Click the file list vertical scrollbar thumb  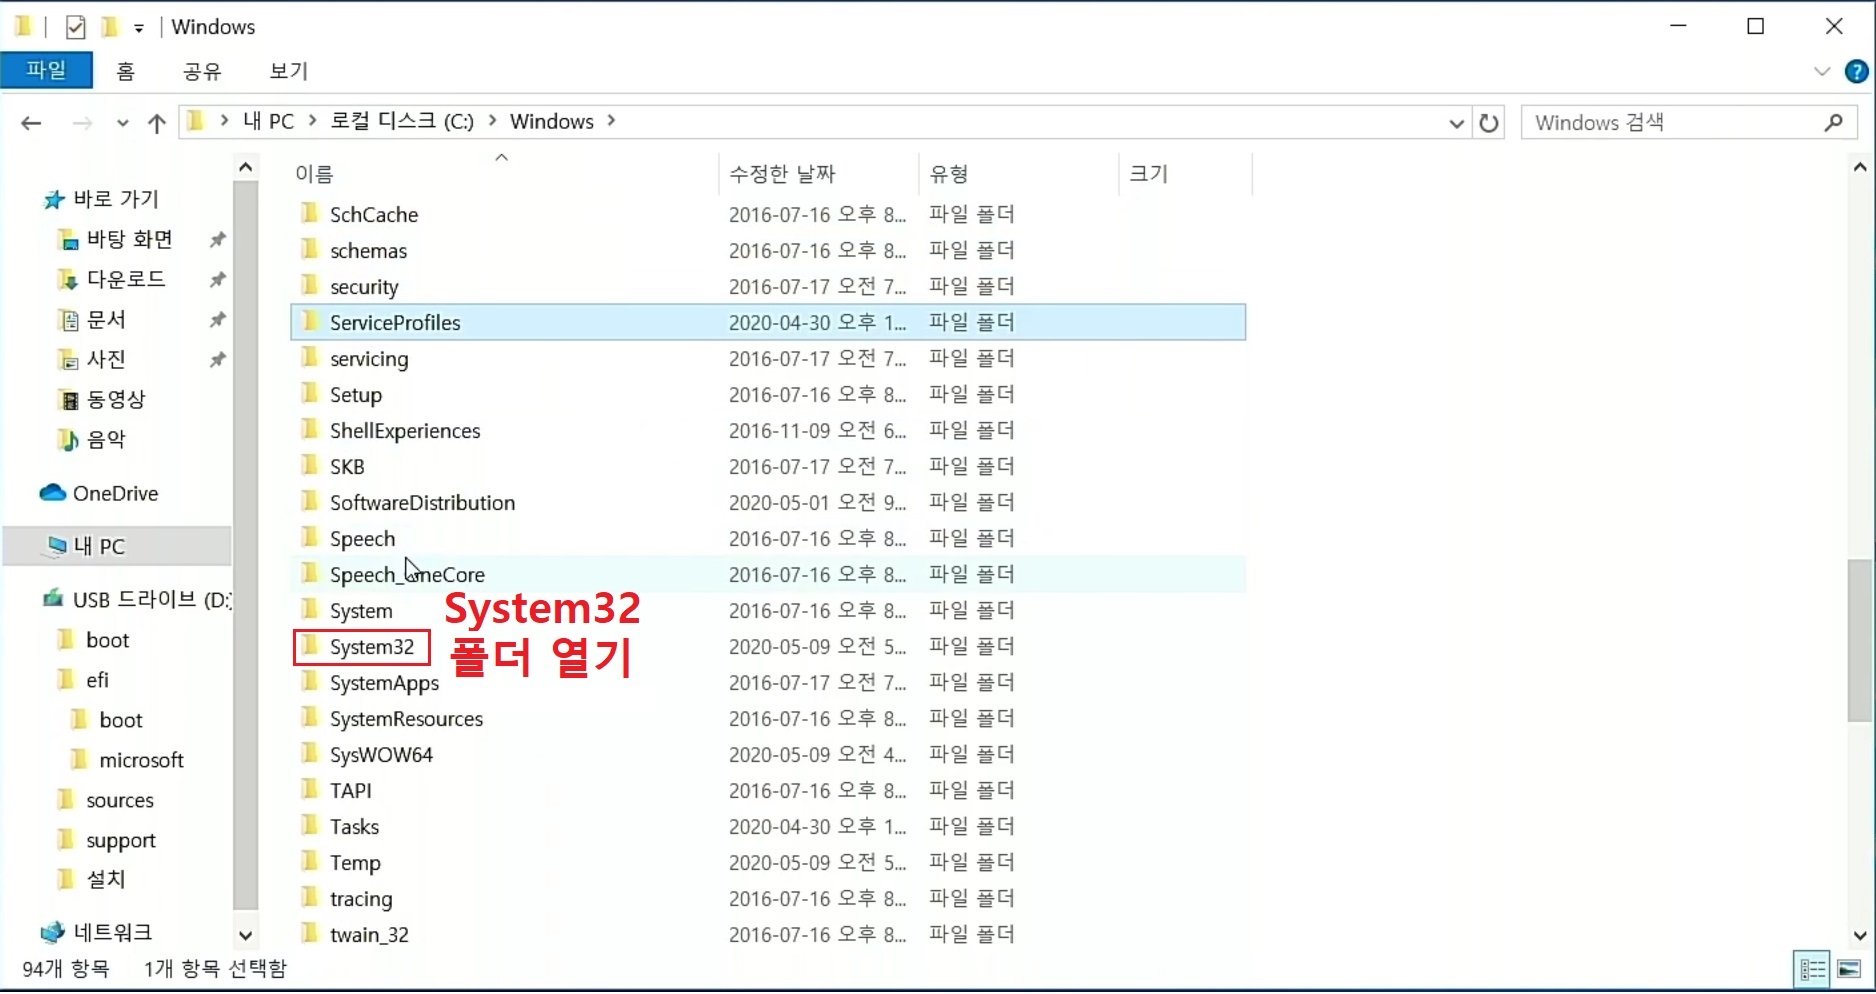pyautogui.click(x=1859, y=640)
